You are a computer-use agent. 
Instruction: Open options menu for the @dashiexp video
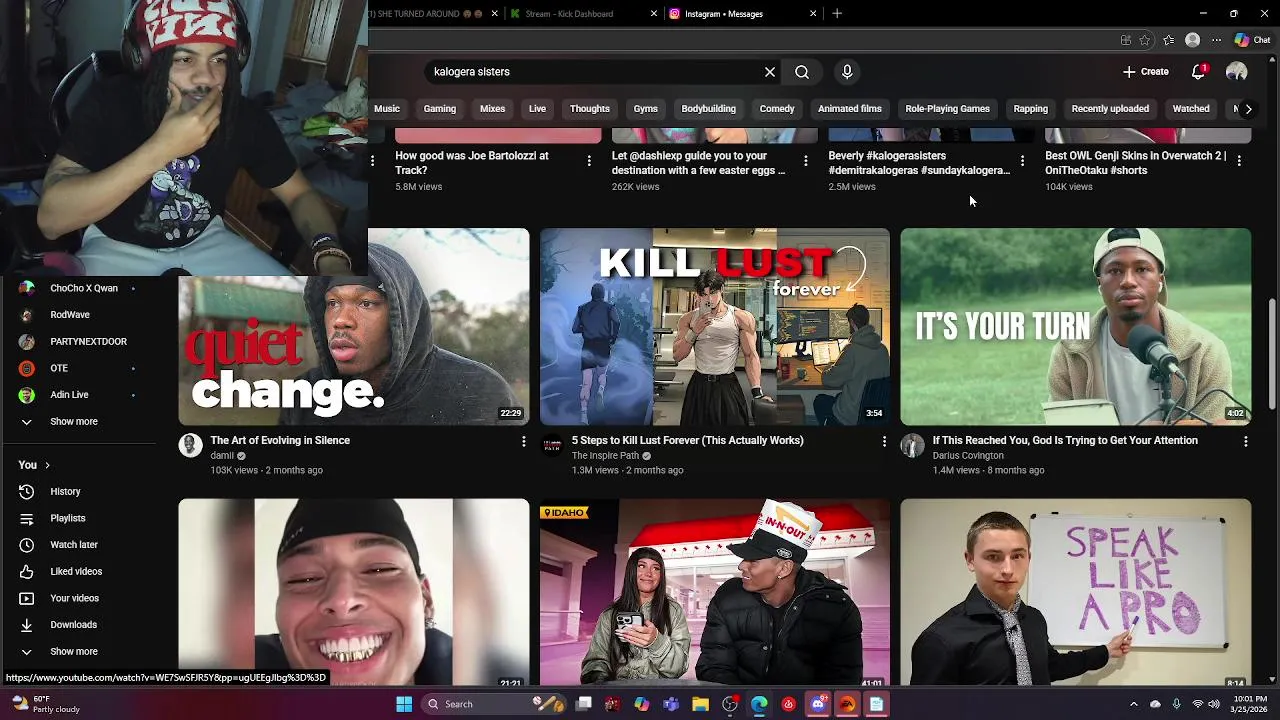point(806,160)
